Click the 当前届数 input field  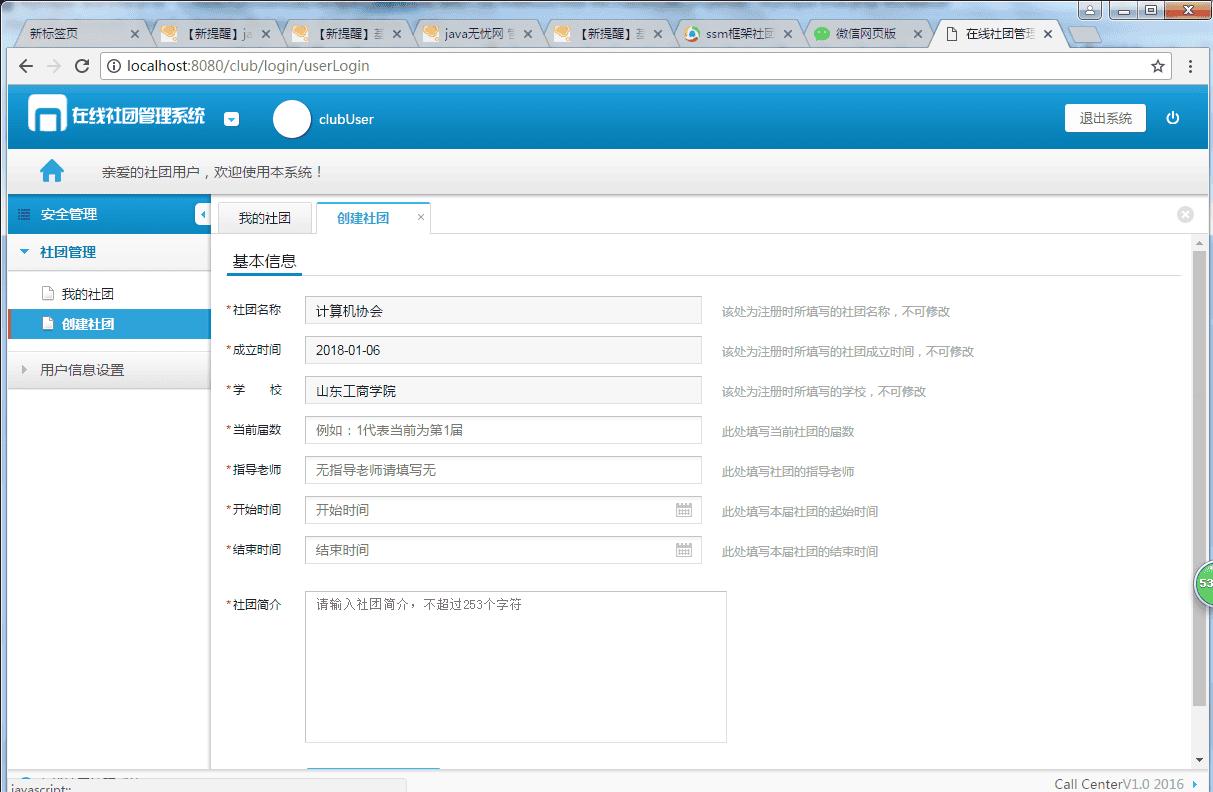[x=503, y=430]
